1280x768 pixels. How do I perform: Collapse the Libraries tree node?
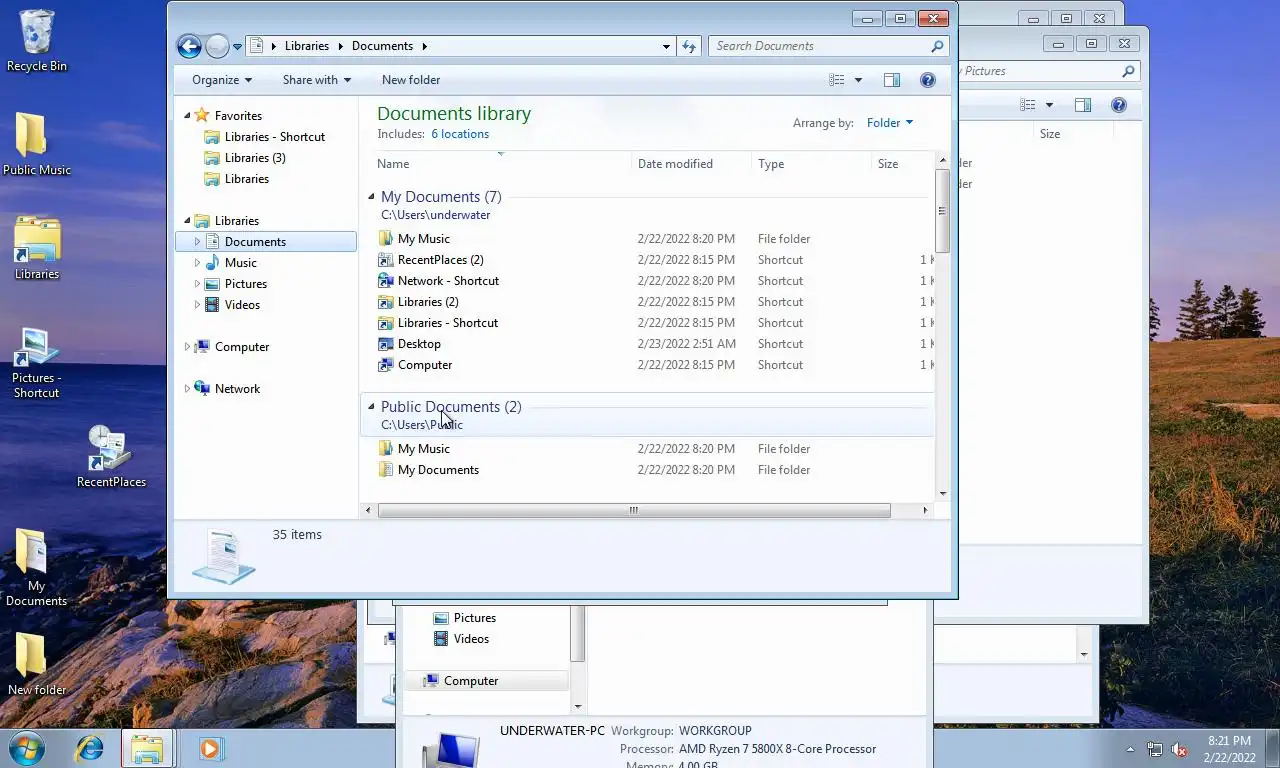[187, 221]
